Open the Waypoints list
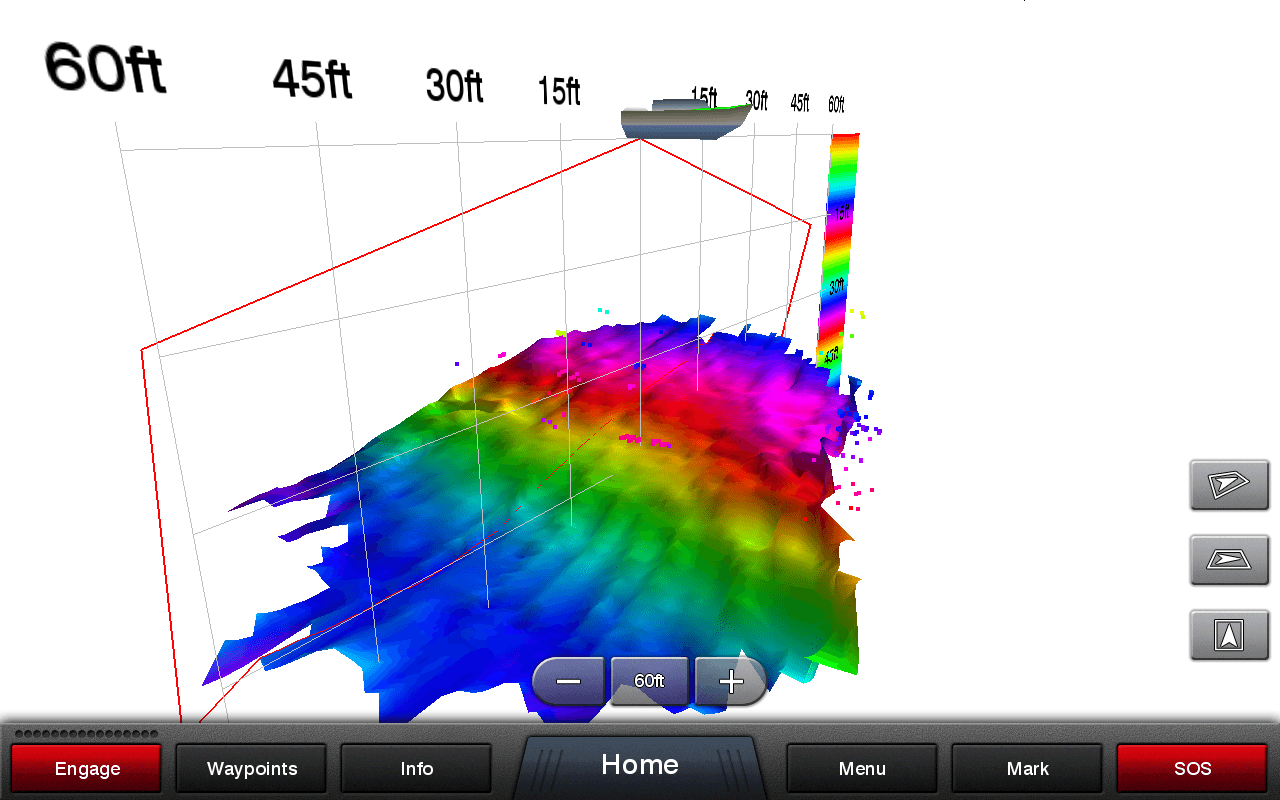Image resolution: width=1280 pixels, height=800 pixels. [x=251, y=769]
